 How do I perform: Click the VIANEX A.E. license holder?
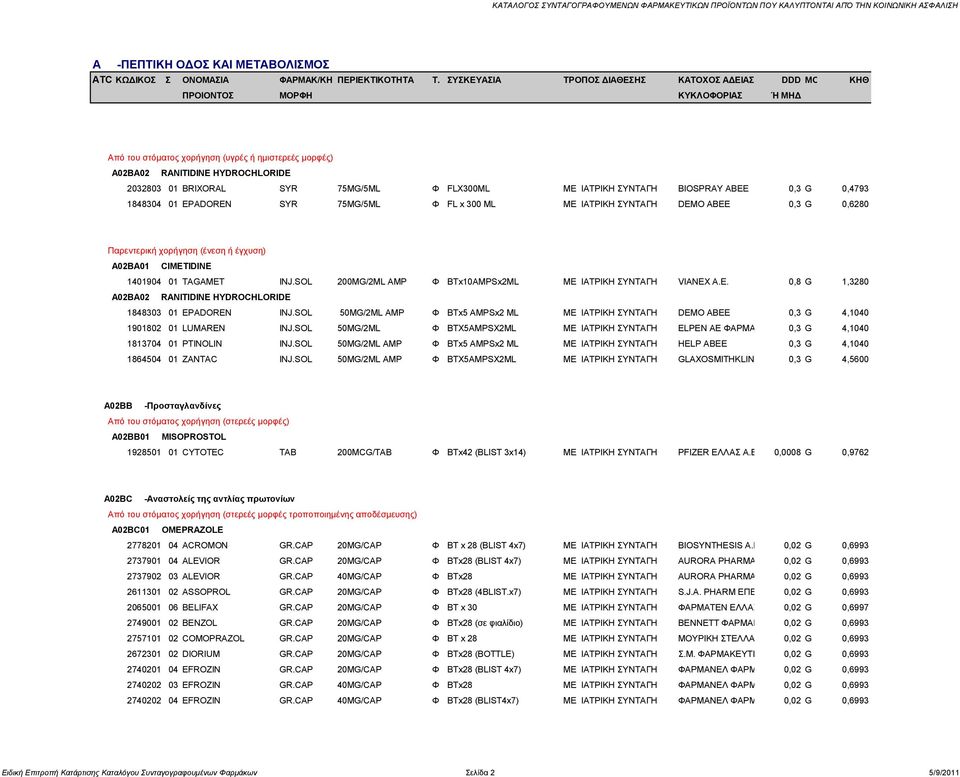(x=703, y=282)
